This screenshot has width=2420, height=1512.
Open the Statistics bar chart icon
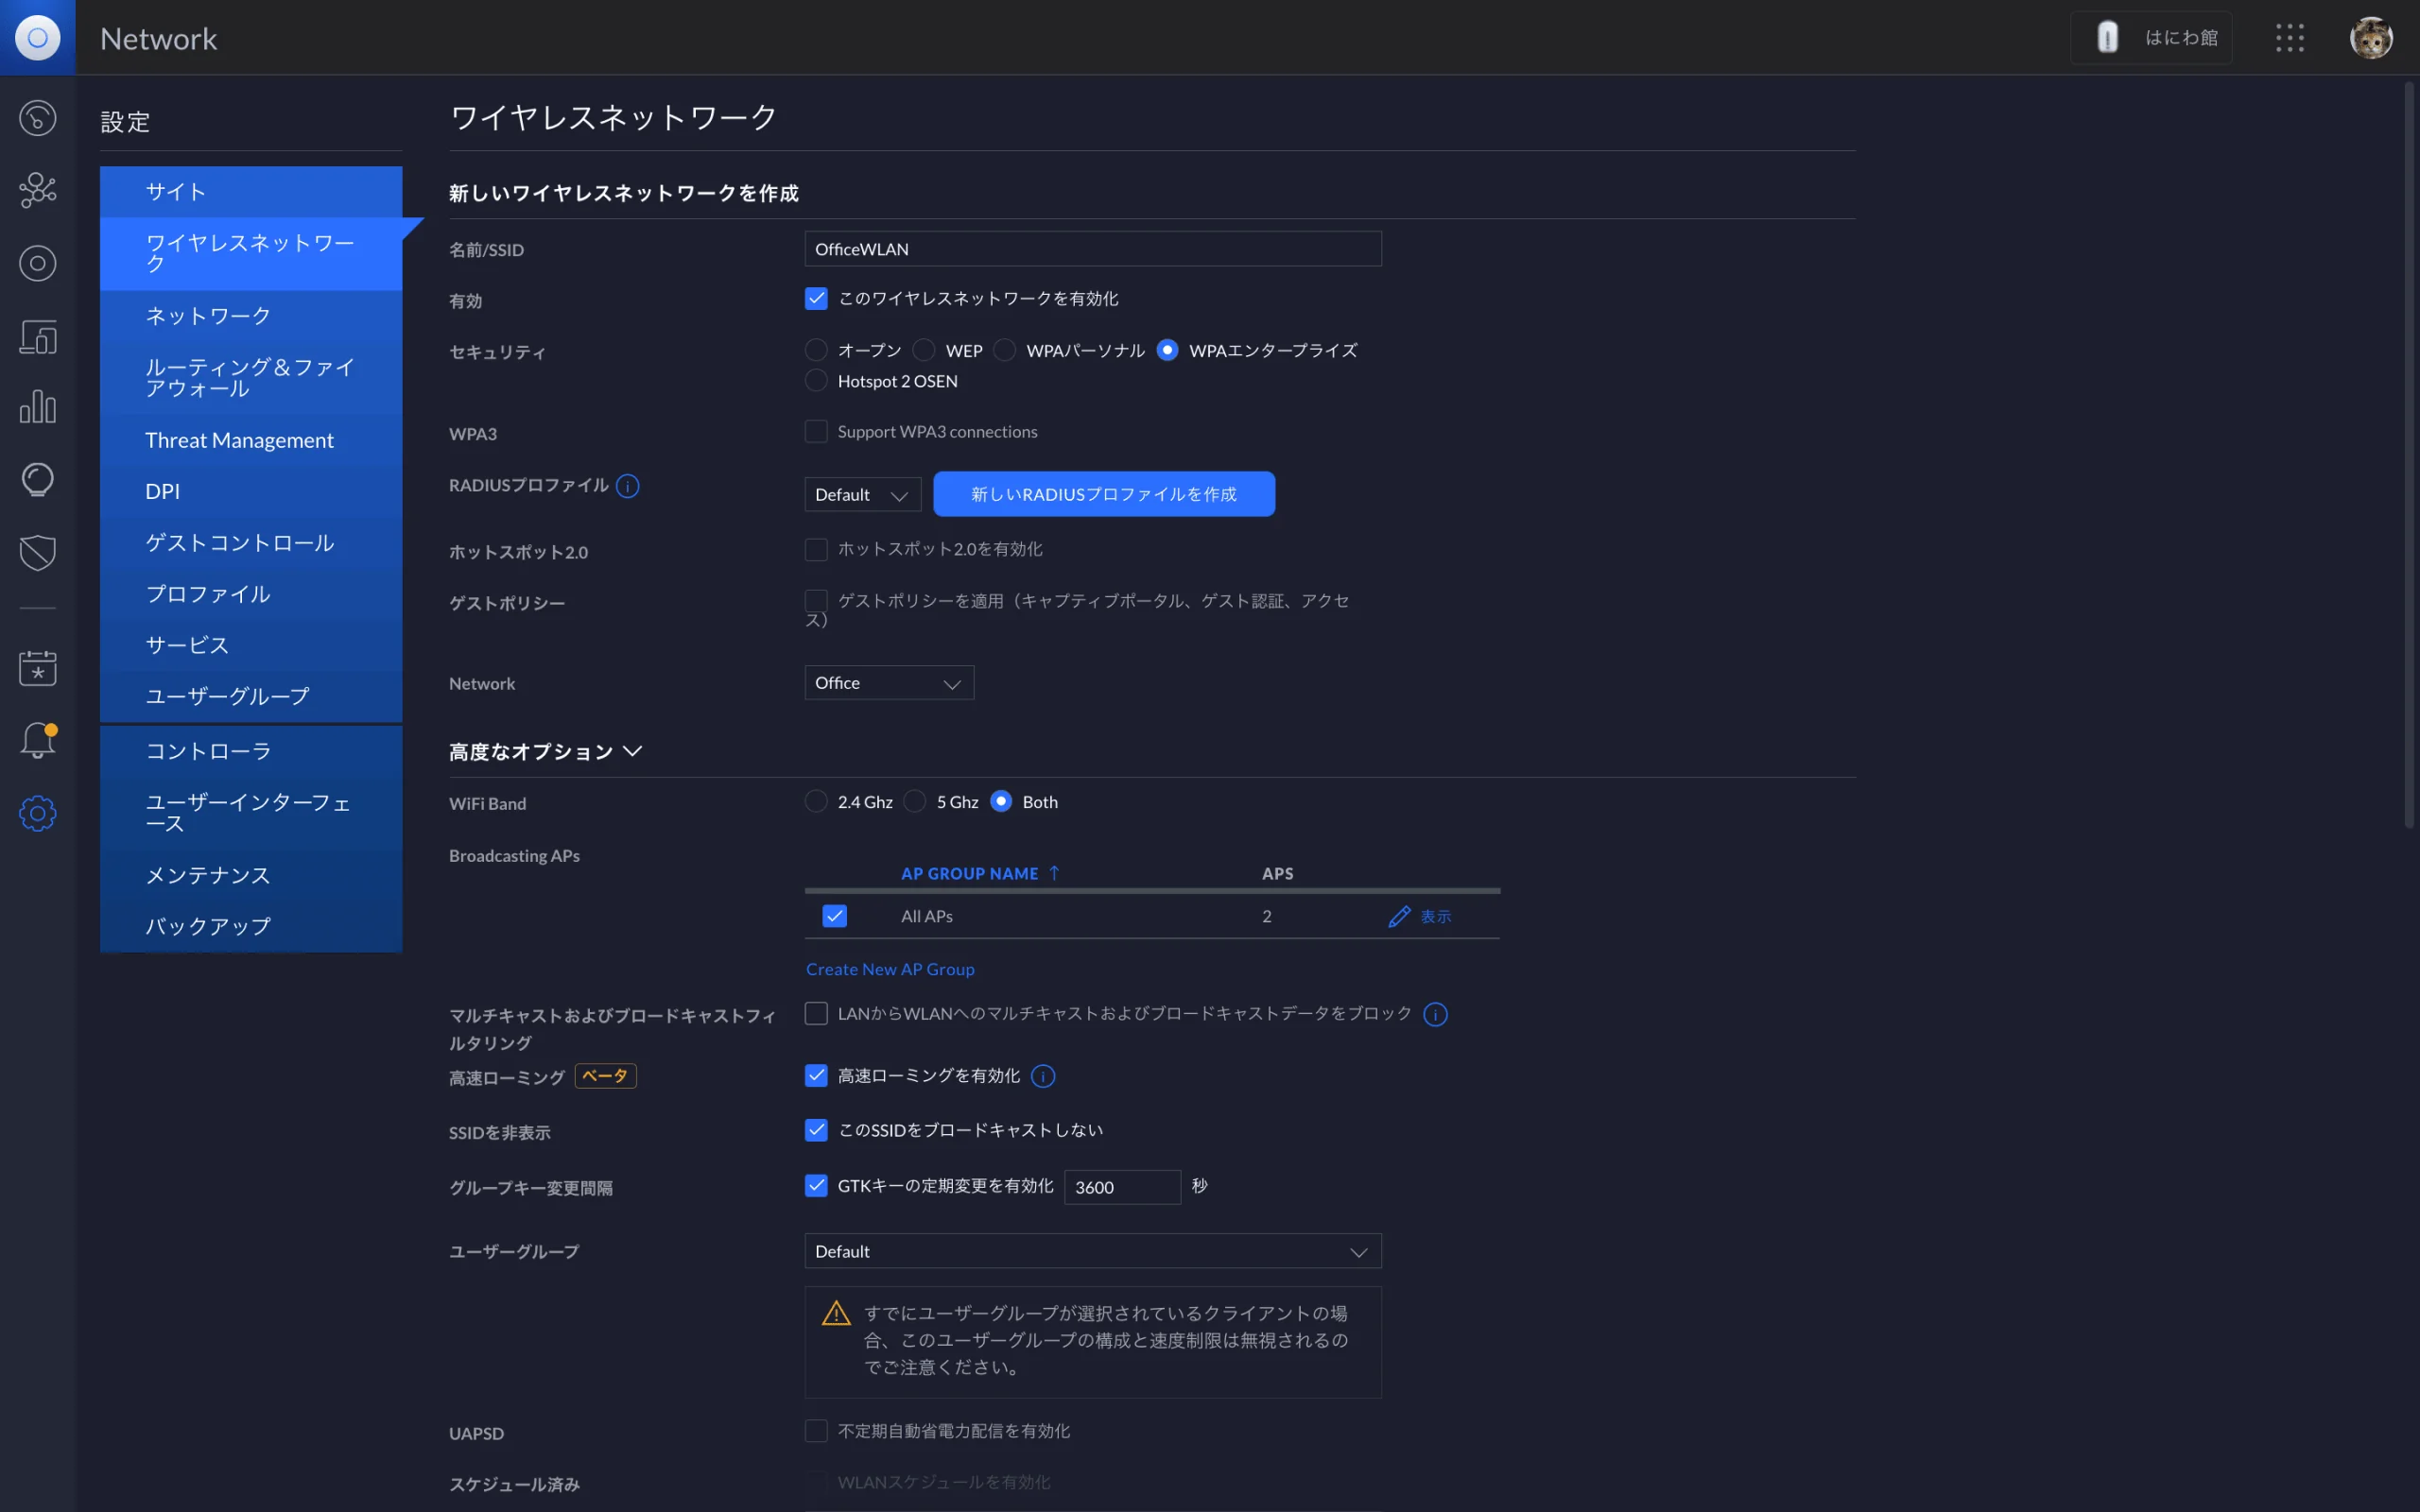coord(37,407)
